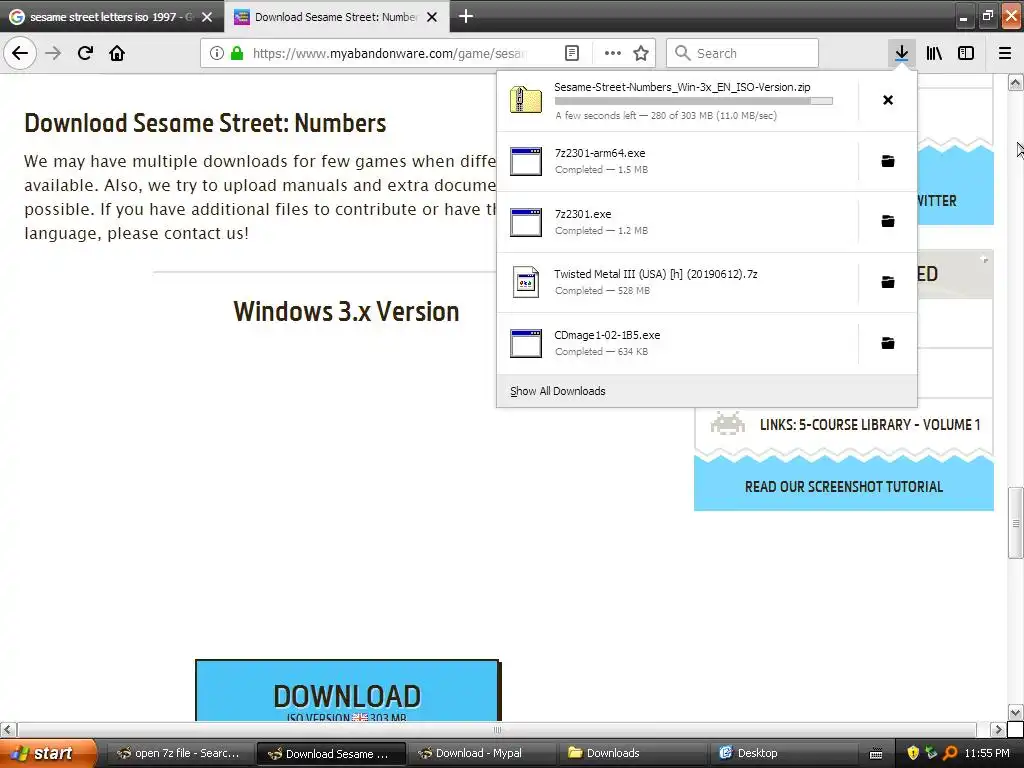Click the vertical scrollbar down arrow
This screenshot has height=768, width=1024.
(x=1015, y=712)
